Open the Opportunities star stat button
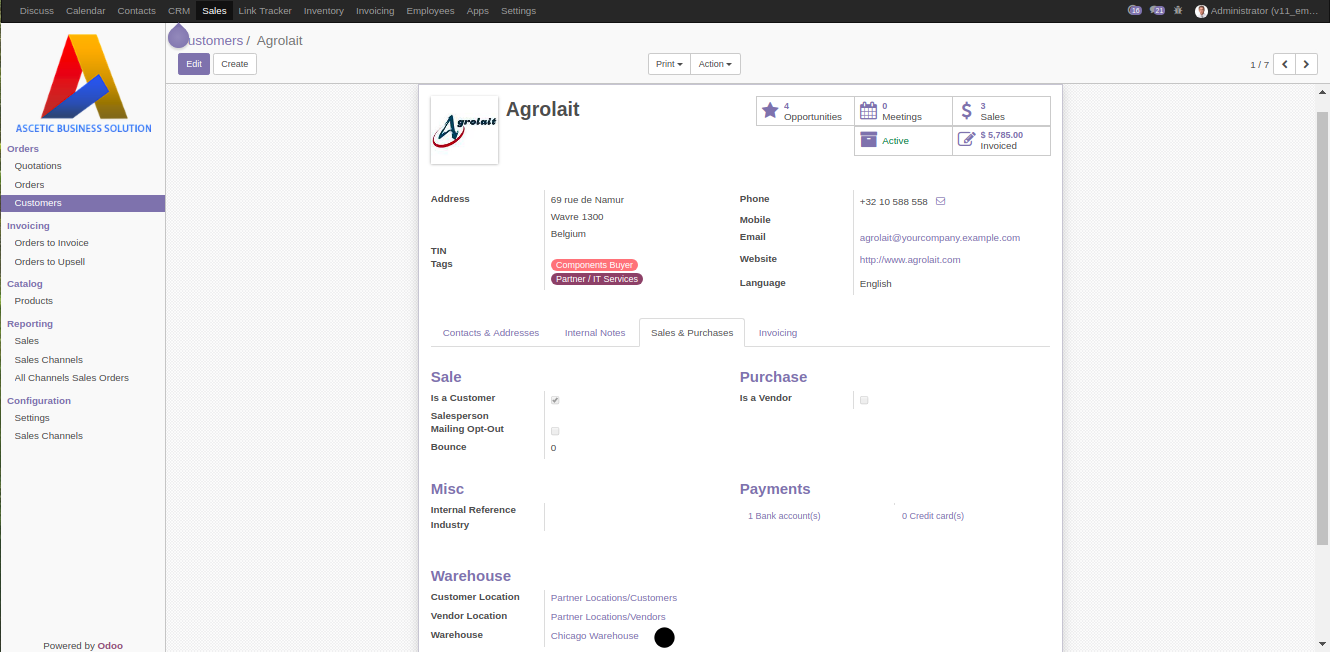The height and width of the screenshot is (652, 1330). coord(805,111)
